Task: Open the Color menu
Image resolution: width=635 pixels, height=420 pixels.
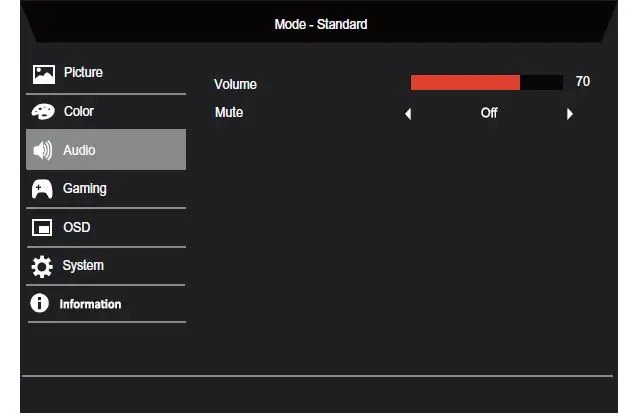Action: click(106, 111)
